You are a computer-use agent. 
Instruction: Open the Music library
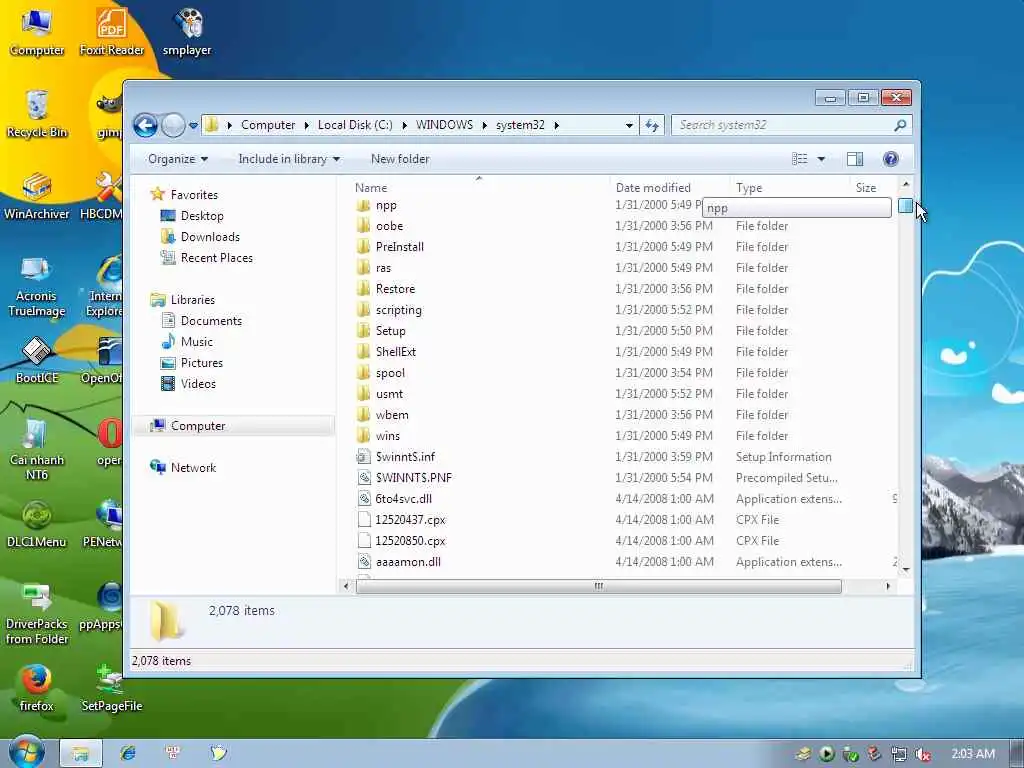pos(197,342)
